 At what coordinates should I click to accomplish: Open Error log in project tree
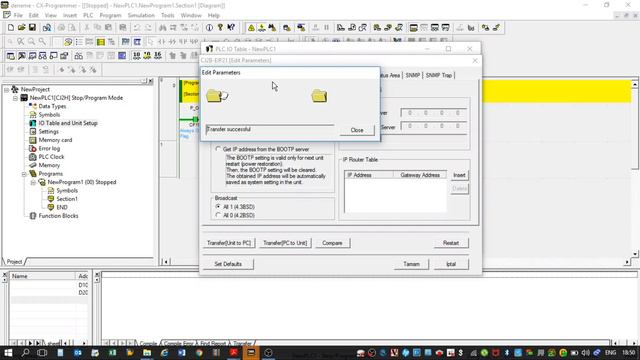coord(49,149)
